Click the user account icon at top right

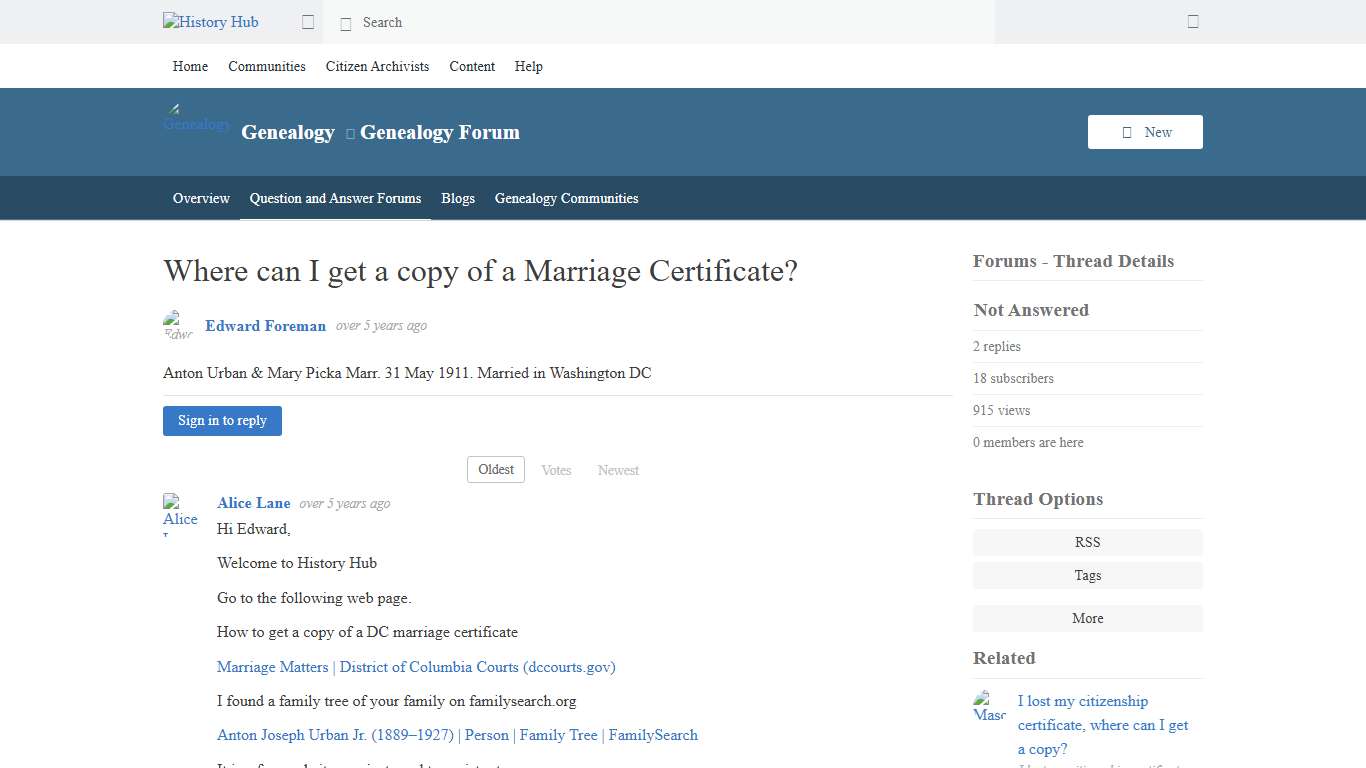pyautogui.click(x=1192, y=21)
